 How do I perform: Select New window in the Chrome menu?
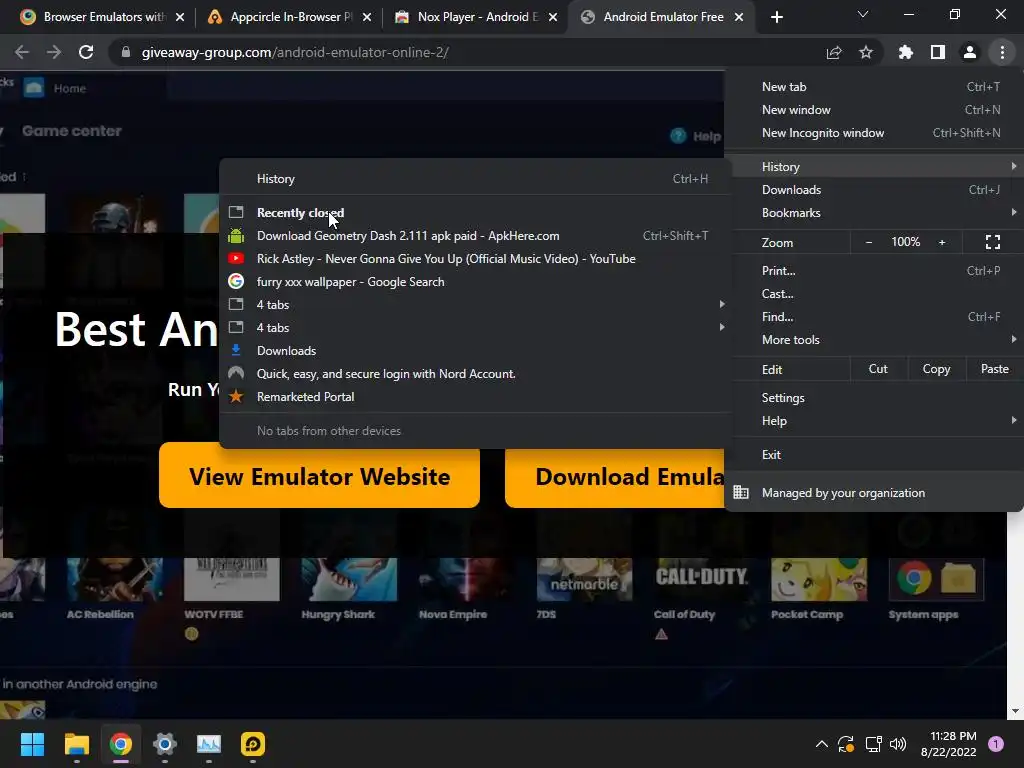pyautogui.click(x=874, y=110)
